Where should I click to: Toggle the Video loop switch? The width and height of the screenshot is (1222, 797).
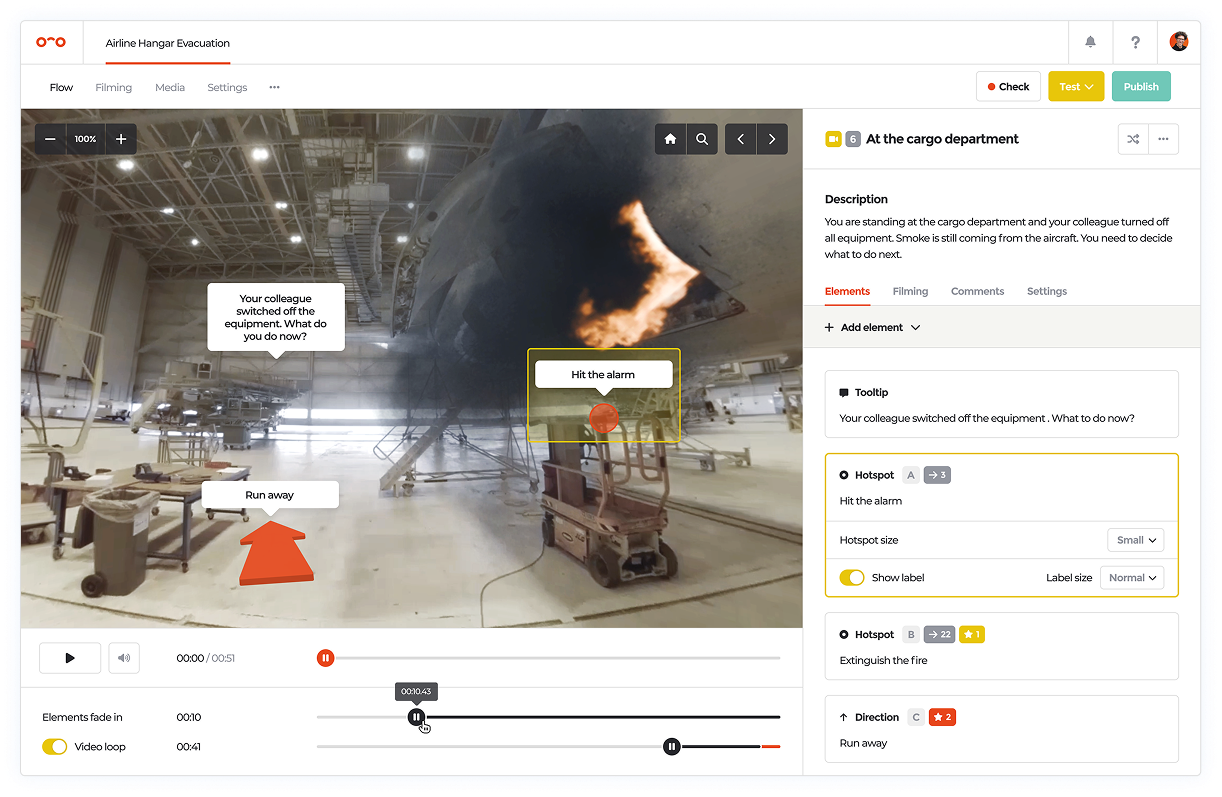(x=54, y=746)
